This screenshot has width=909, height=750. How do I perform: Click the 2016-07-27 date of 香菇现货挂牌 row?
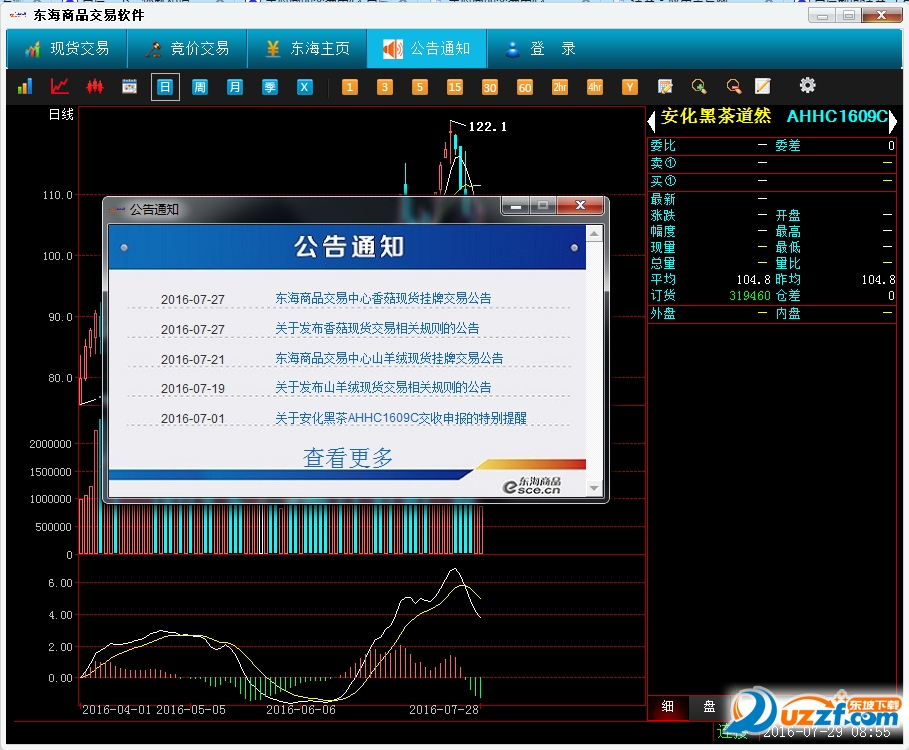coord(192,300)
